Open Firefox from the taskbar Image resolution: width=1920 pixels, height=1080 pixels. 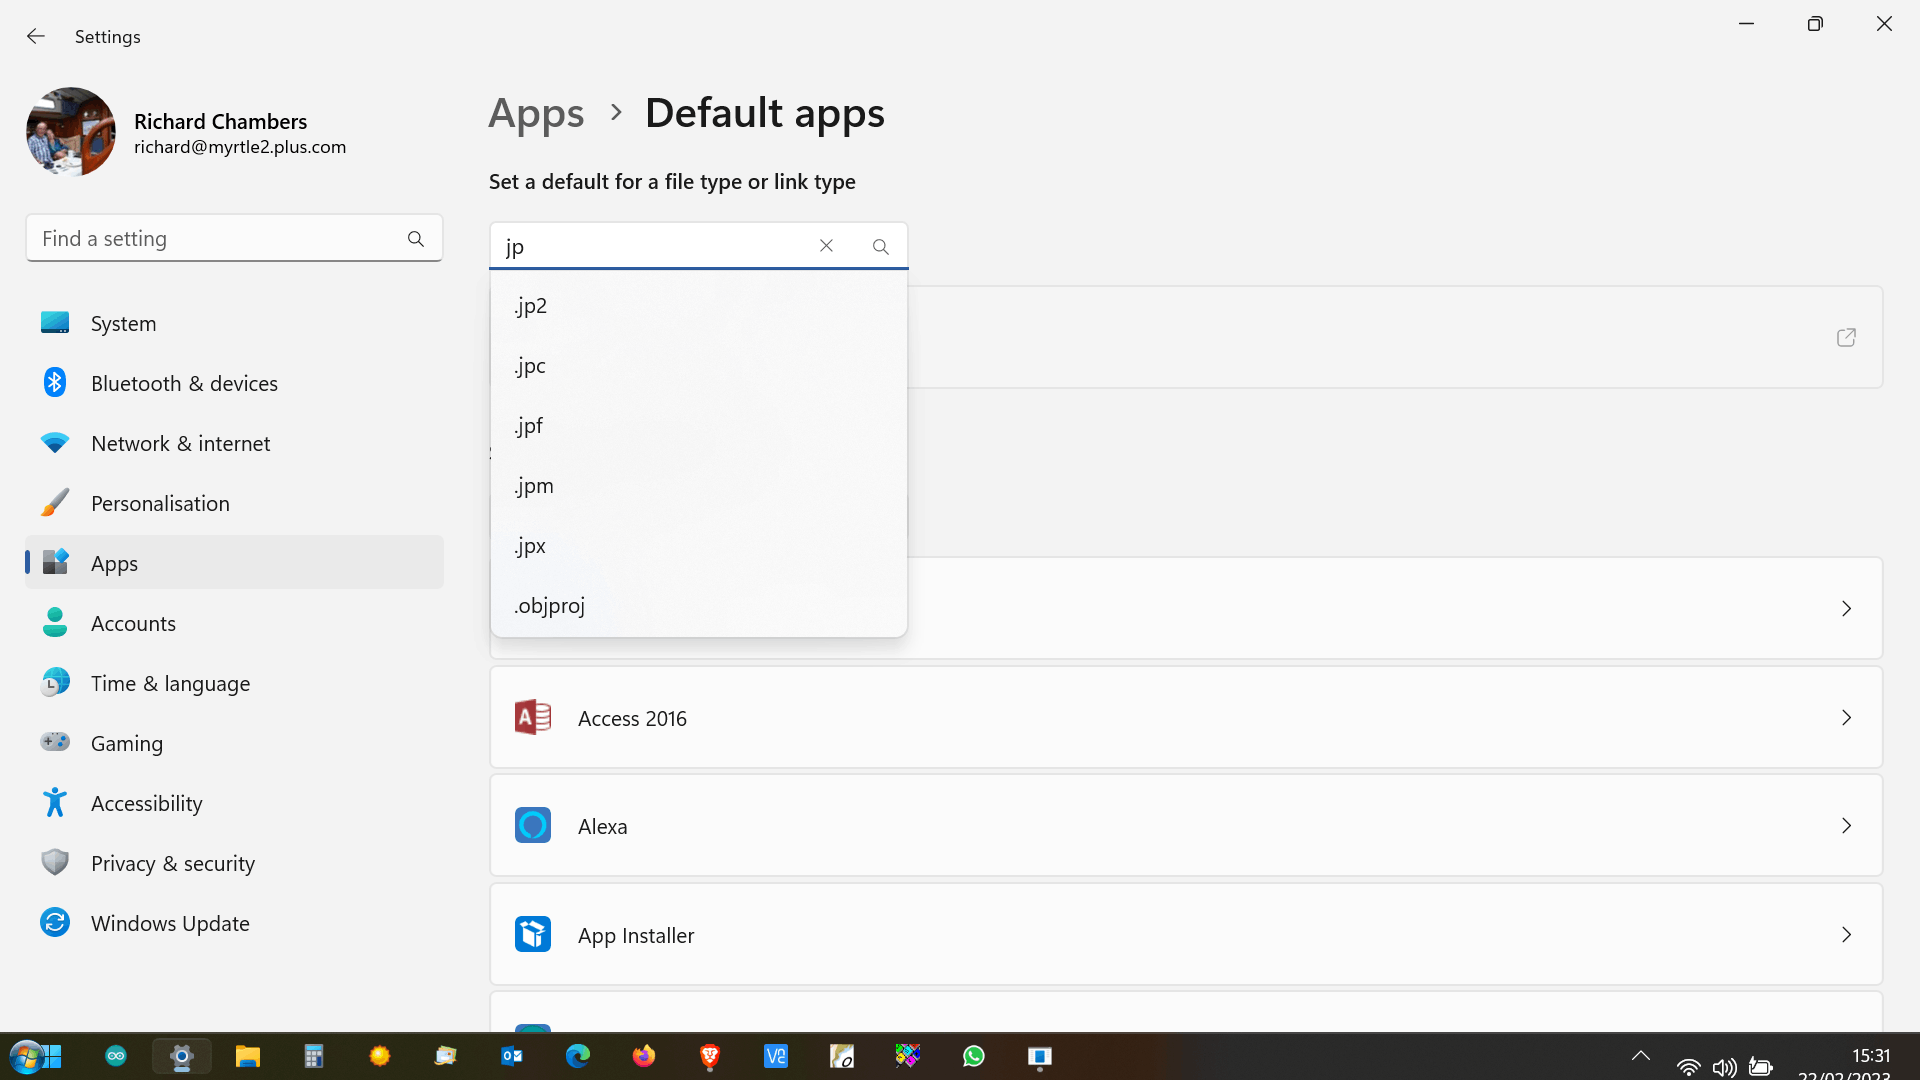pyautogui.click(x=644, y=1056)
